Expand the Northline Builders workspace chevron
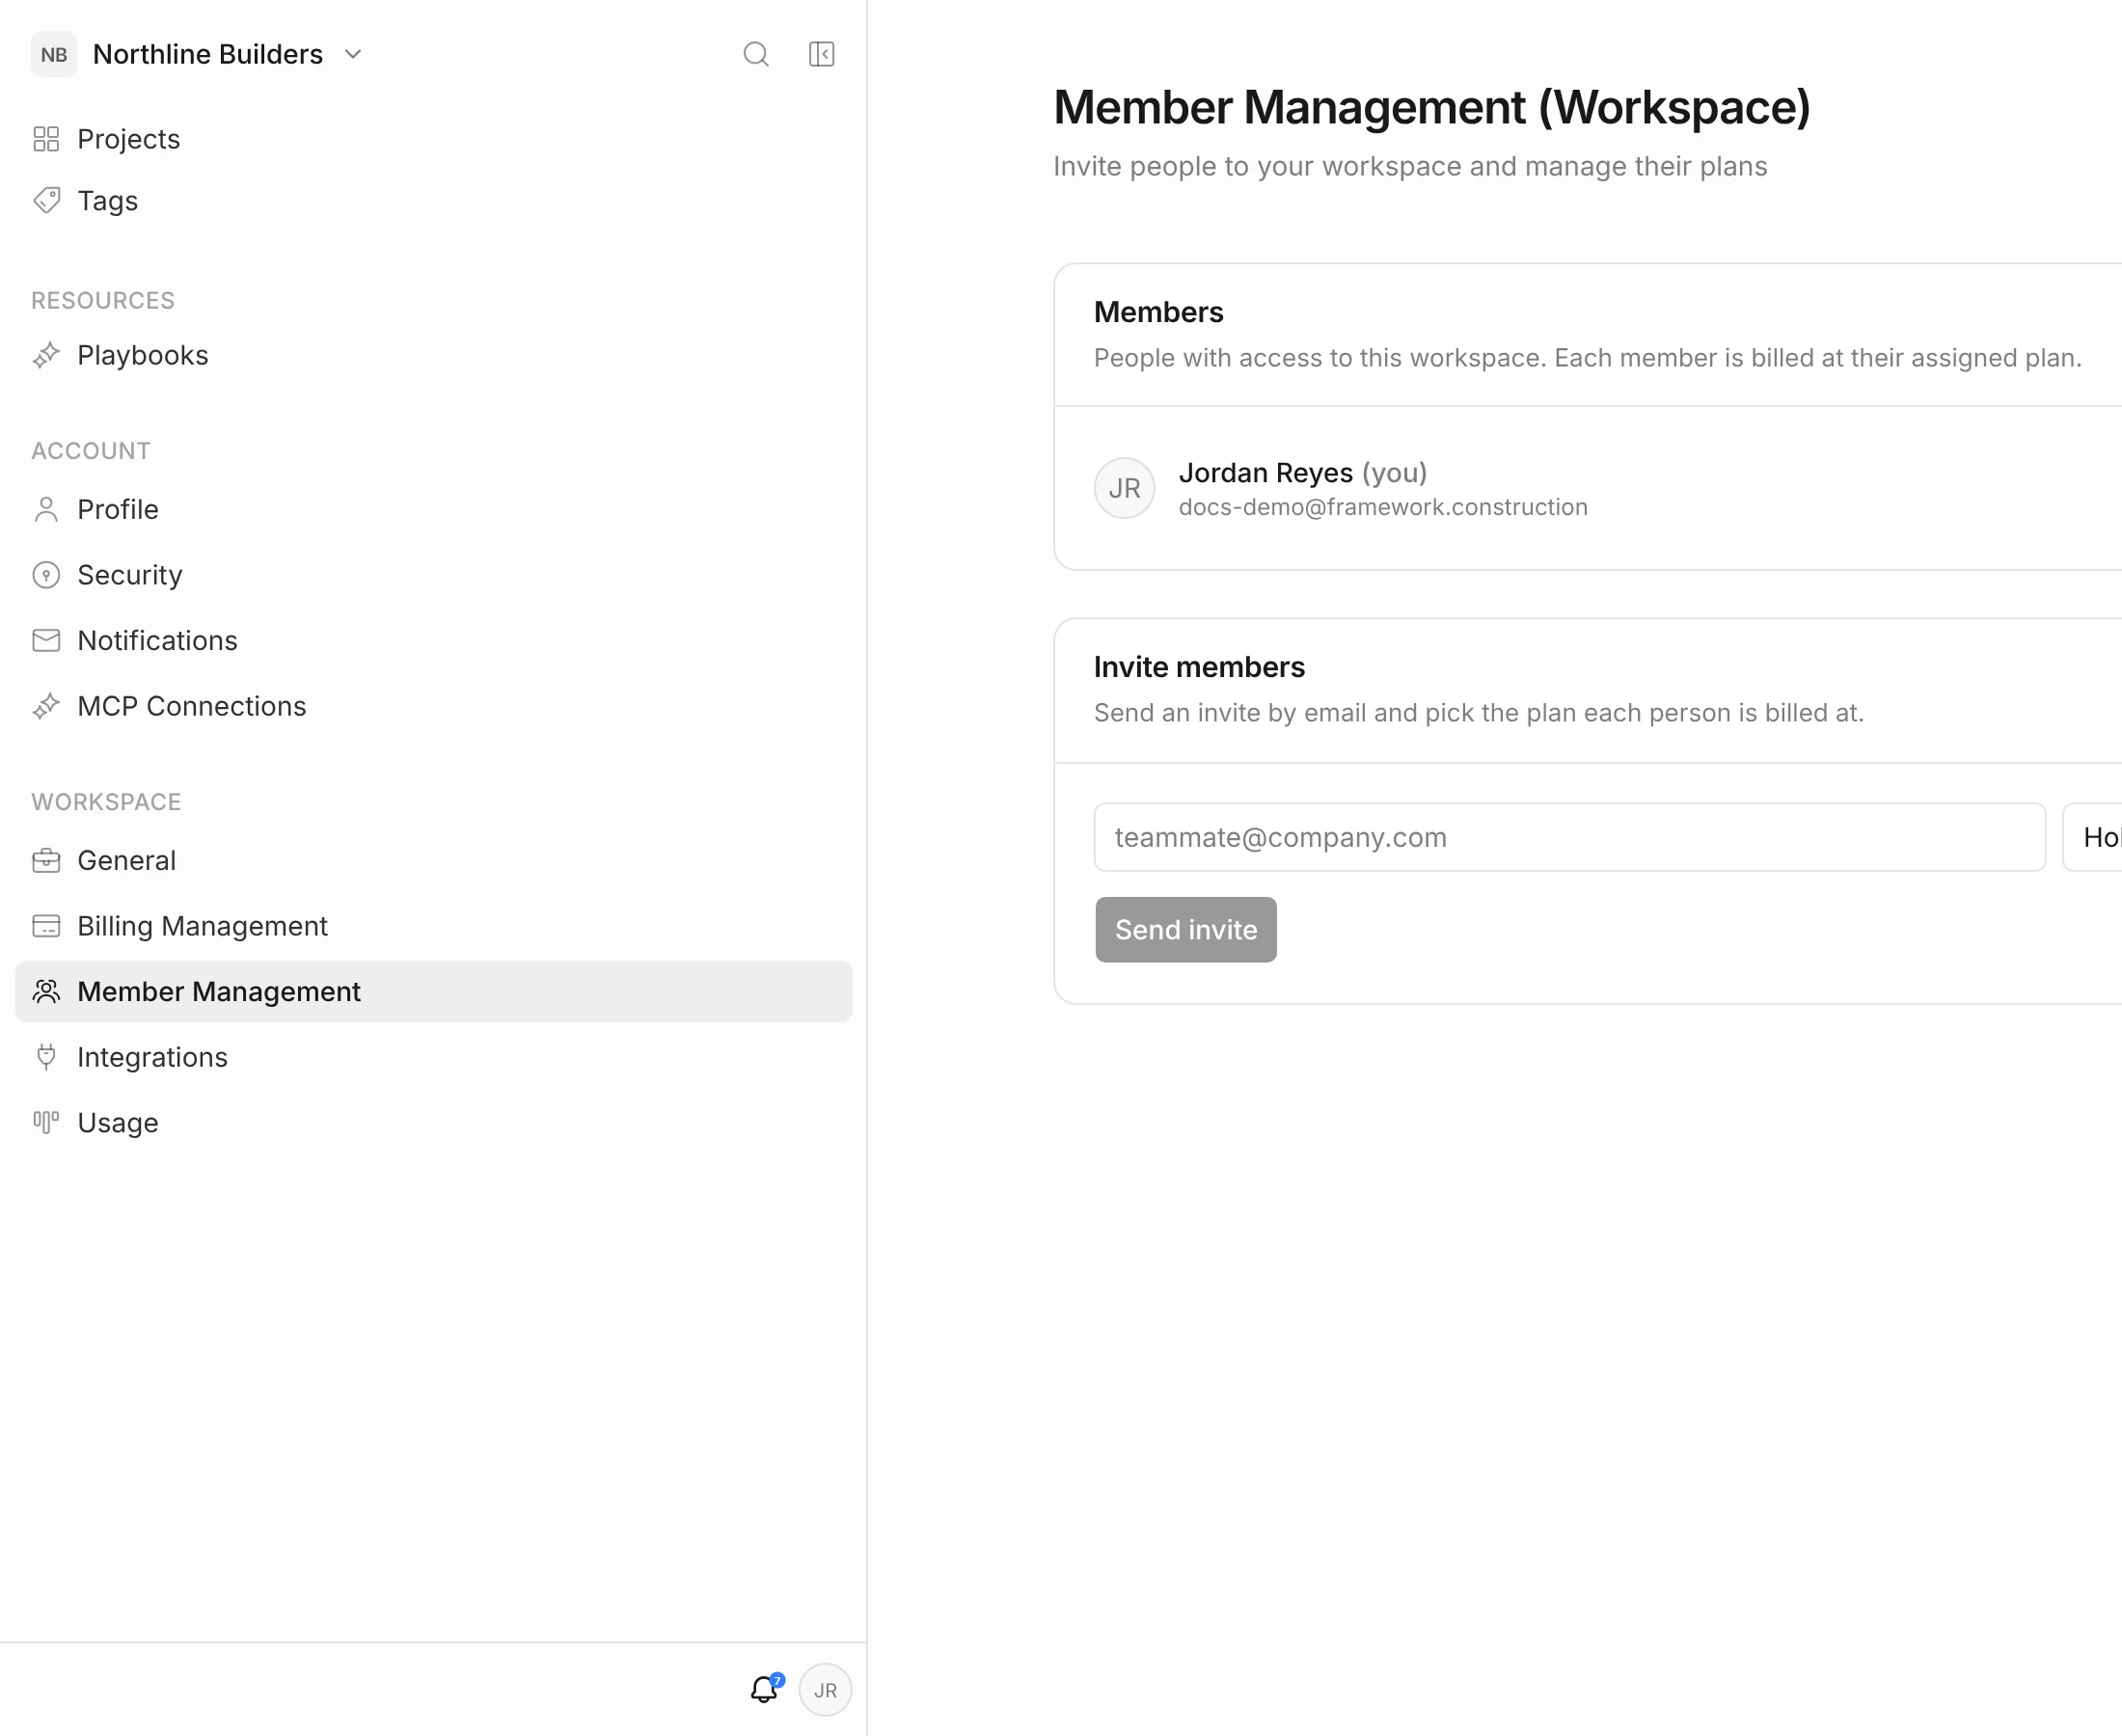2122x1736 pixels. tap(353, 54)
